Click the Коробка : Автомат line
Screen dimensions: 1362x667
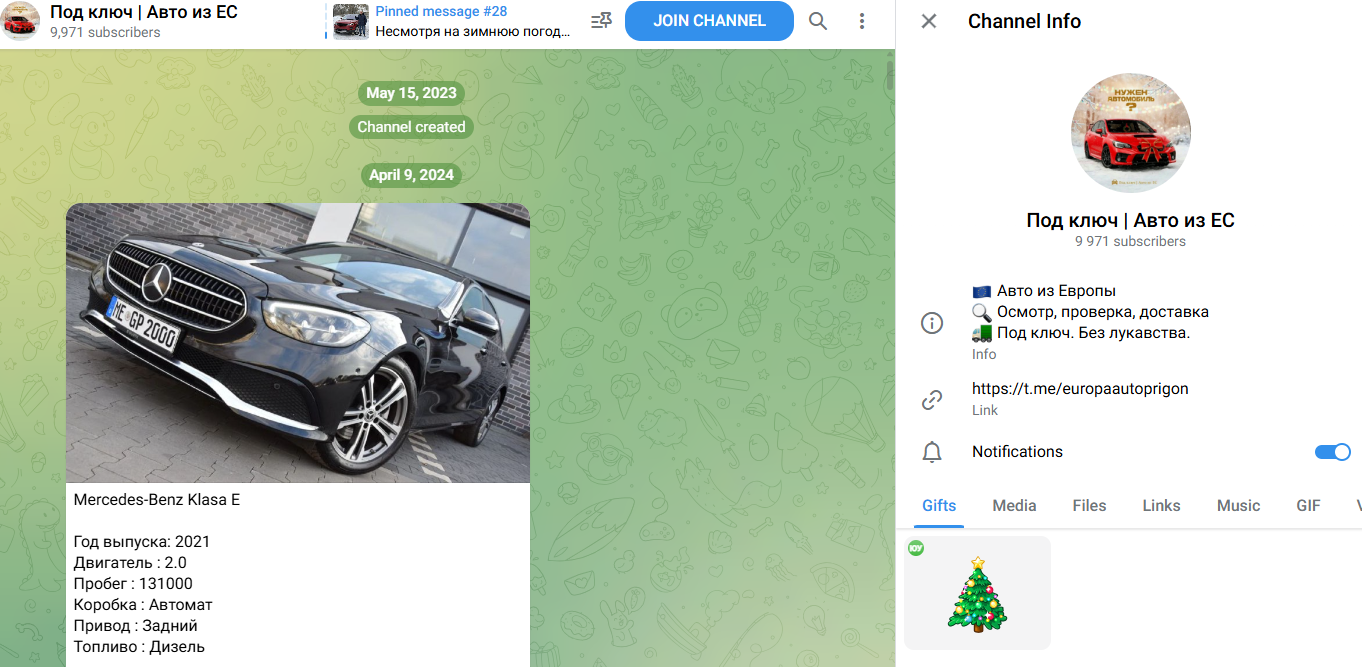coord(143,605)
